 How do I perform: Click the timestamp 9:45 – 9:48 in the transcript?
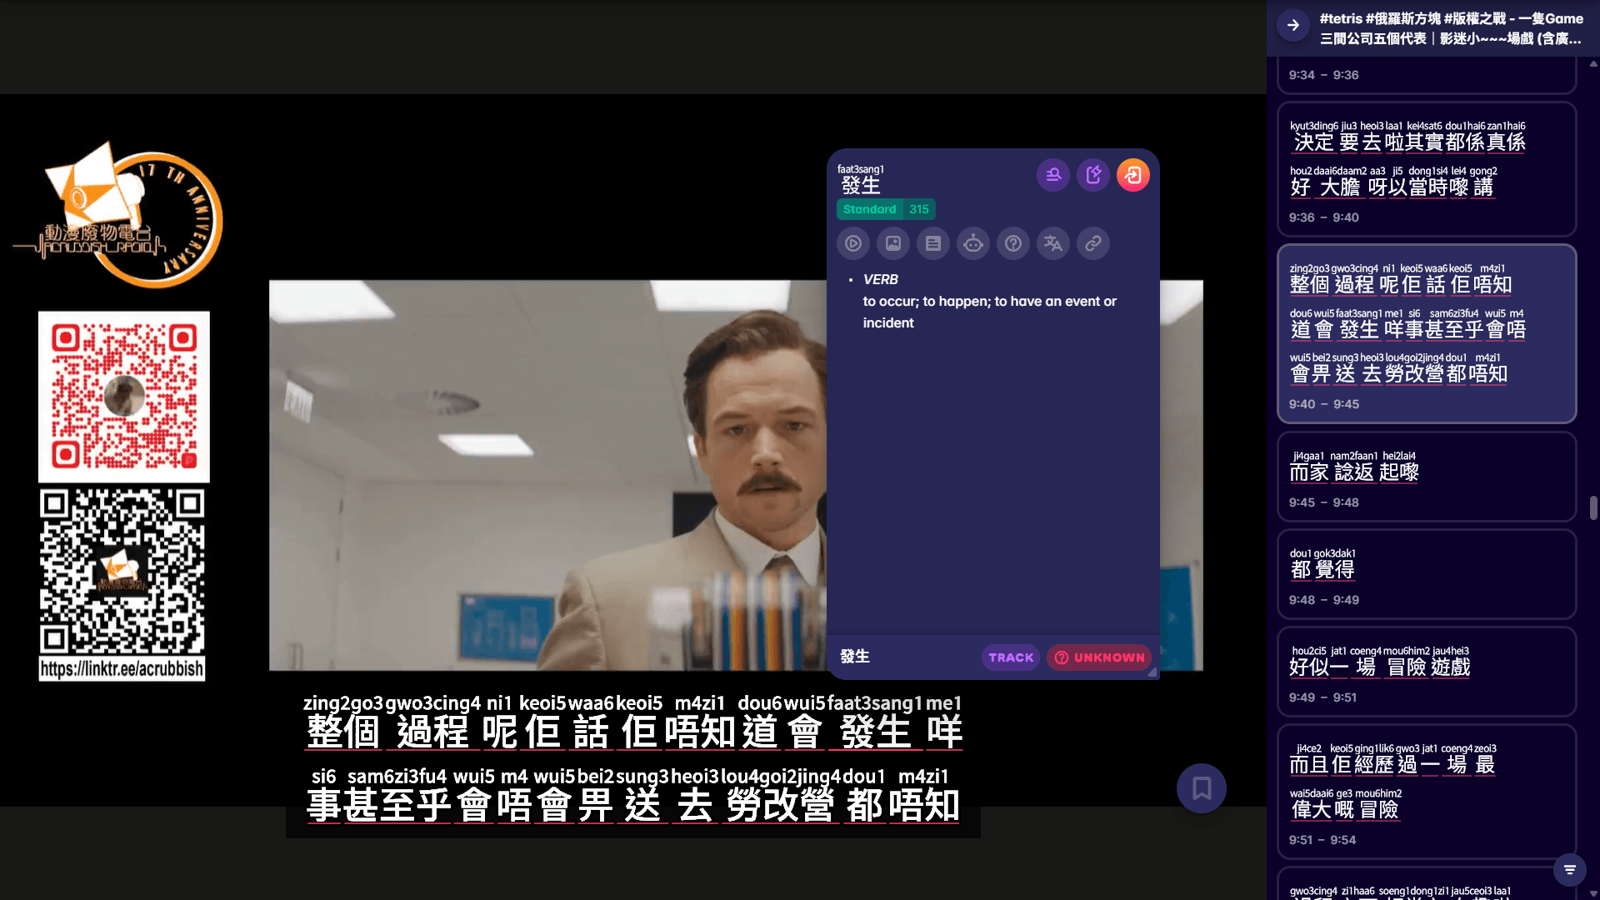(x=1325, y=502)
